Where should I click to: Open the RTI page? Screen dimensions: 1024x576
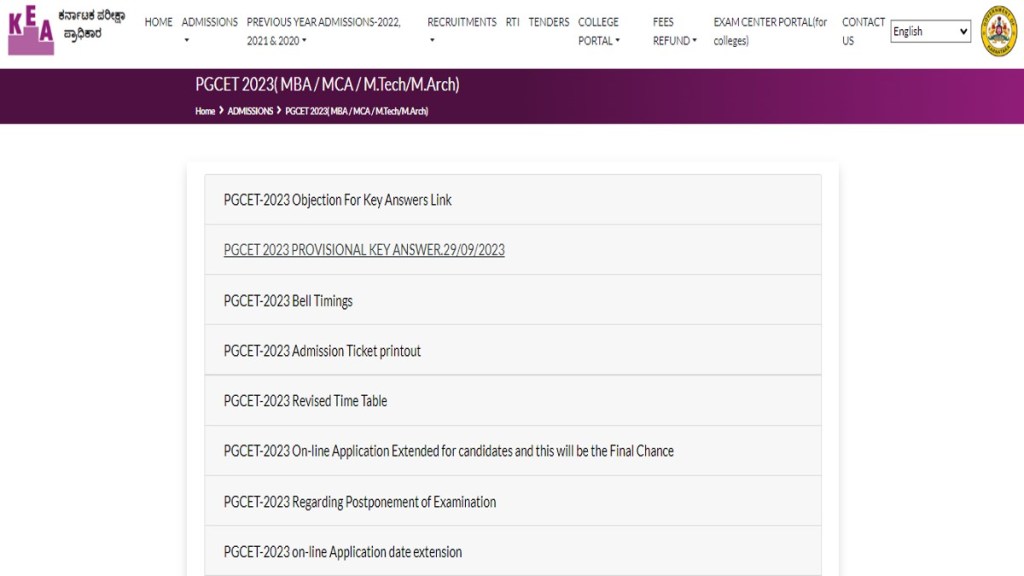(x=512, y=22)
